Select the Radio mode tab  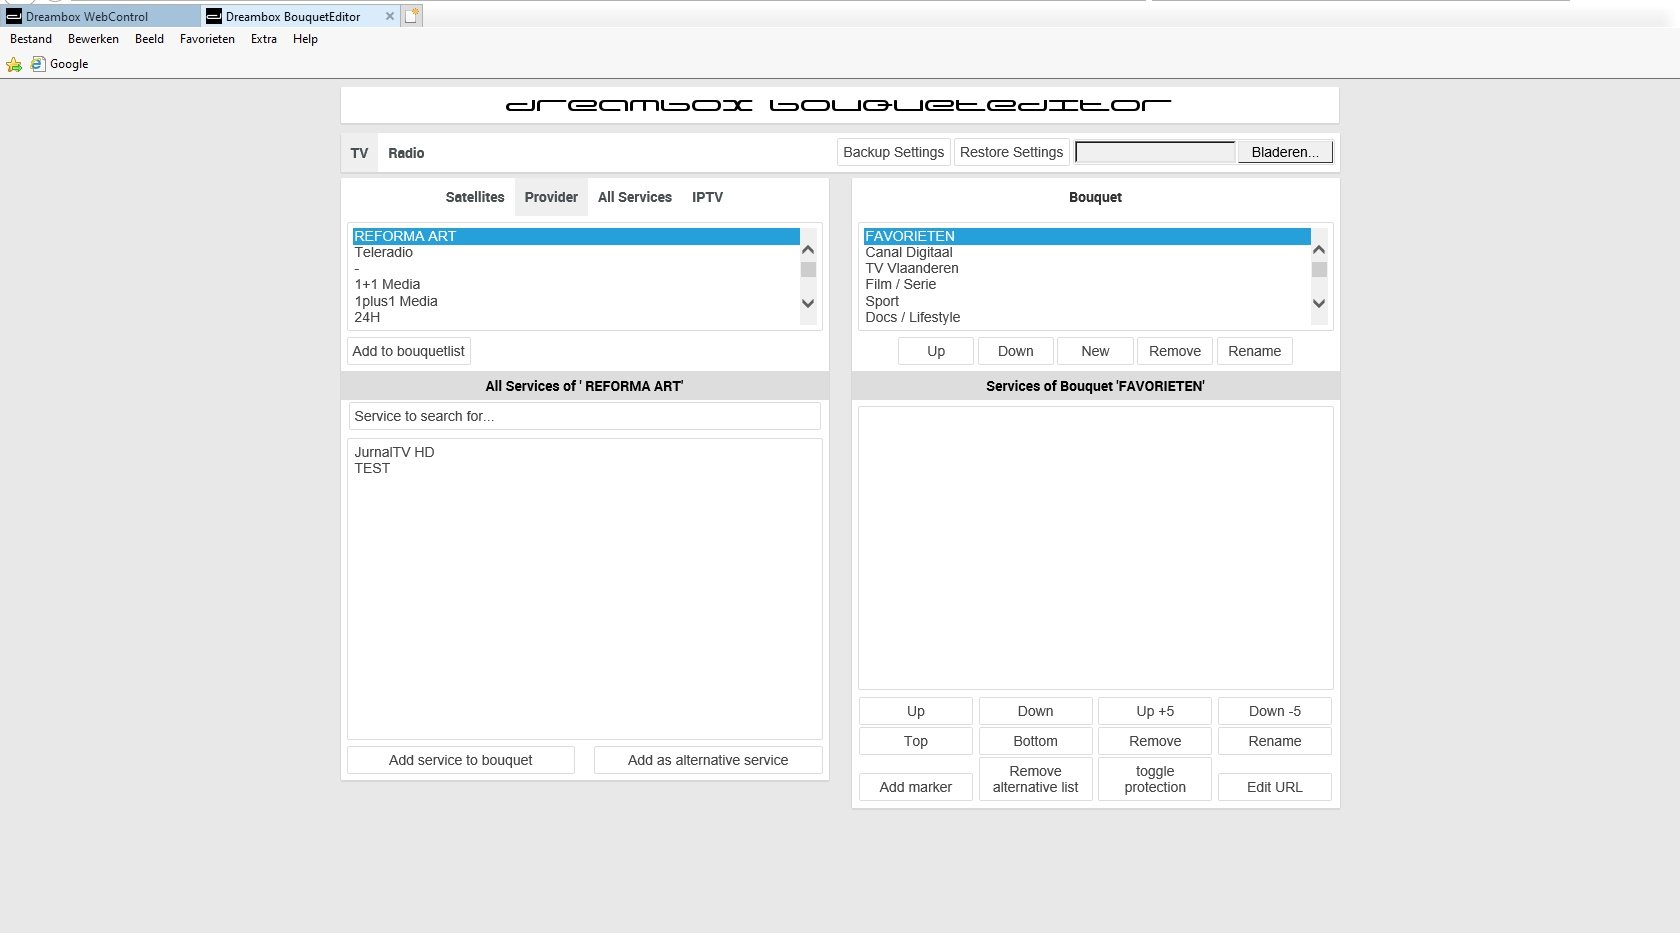[x=406, y=153]
